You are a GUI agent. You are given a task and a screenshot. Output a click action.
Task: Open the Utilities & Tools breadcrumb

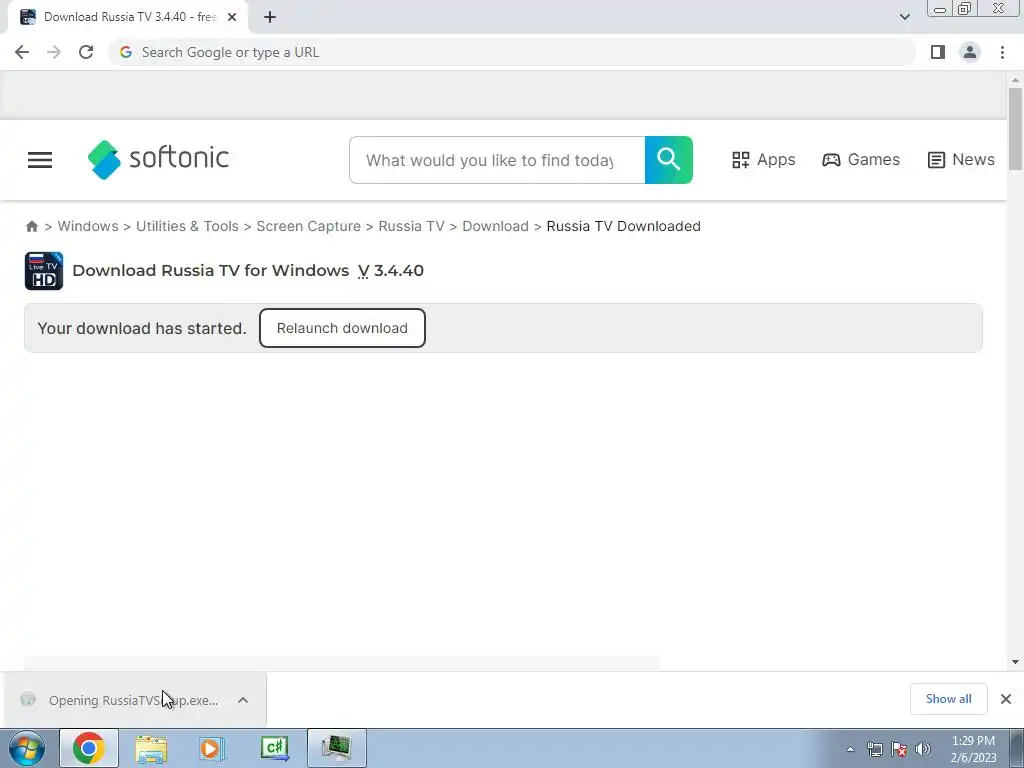(x=187, y=226)
